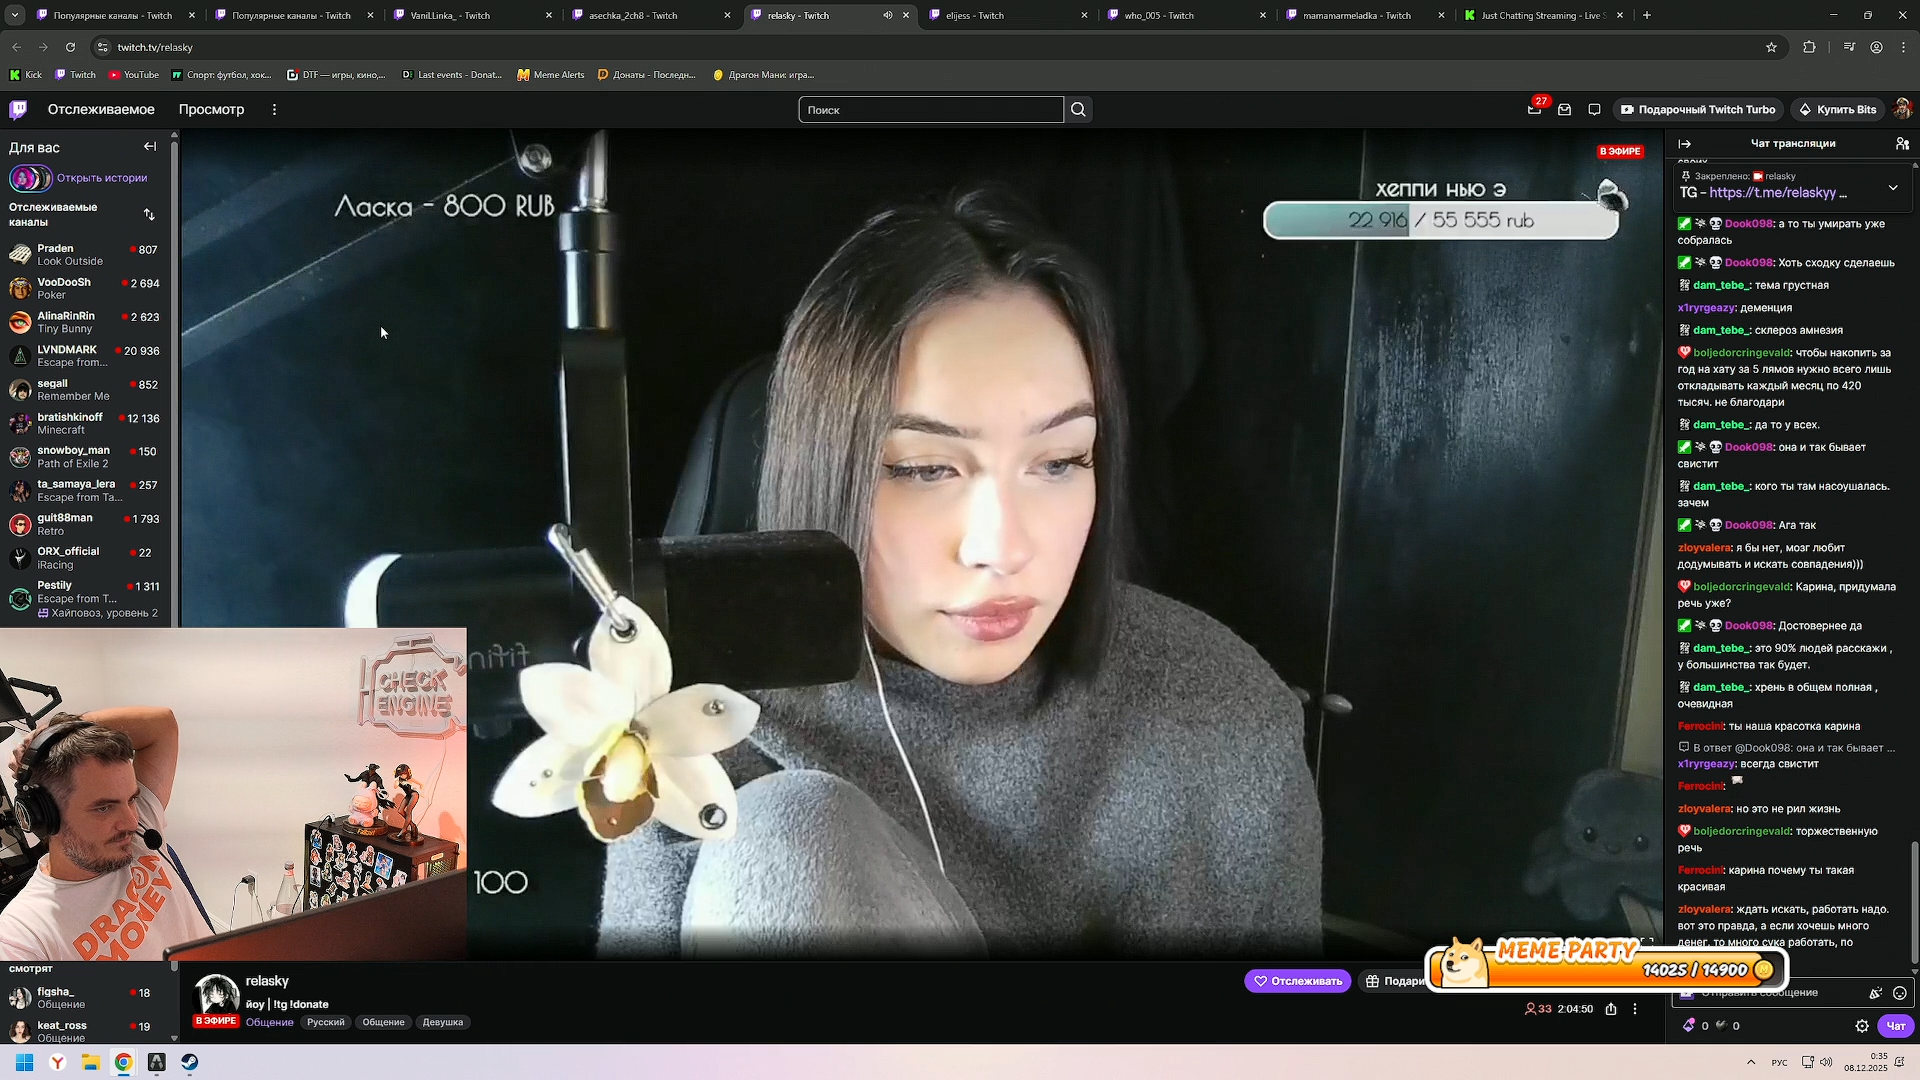Click the Поиск search field
The height and width of the screenshot is (1080, 1920).
[x=930, y=110]
